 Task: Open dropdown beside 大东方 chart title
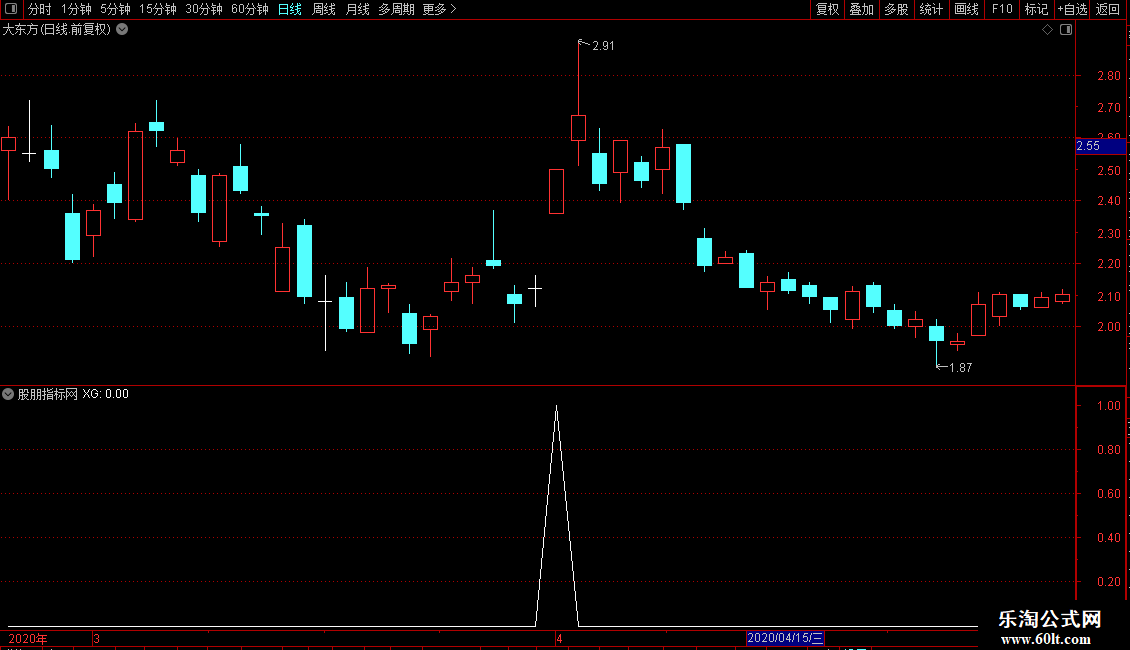coord(123,30)
